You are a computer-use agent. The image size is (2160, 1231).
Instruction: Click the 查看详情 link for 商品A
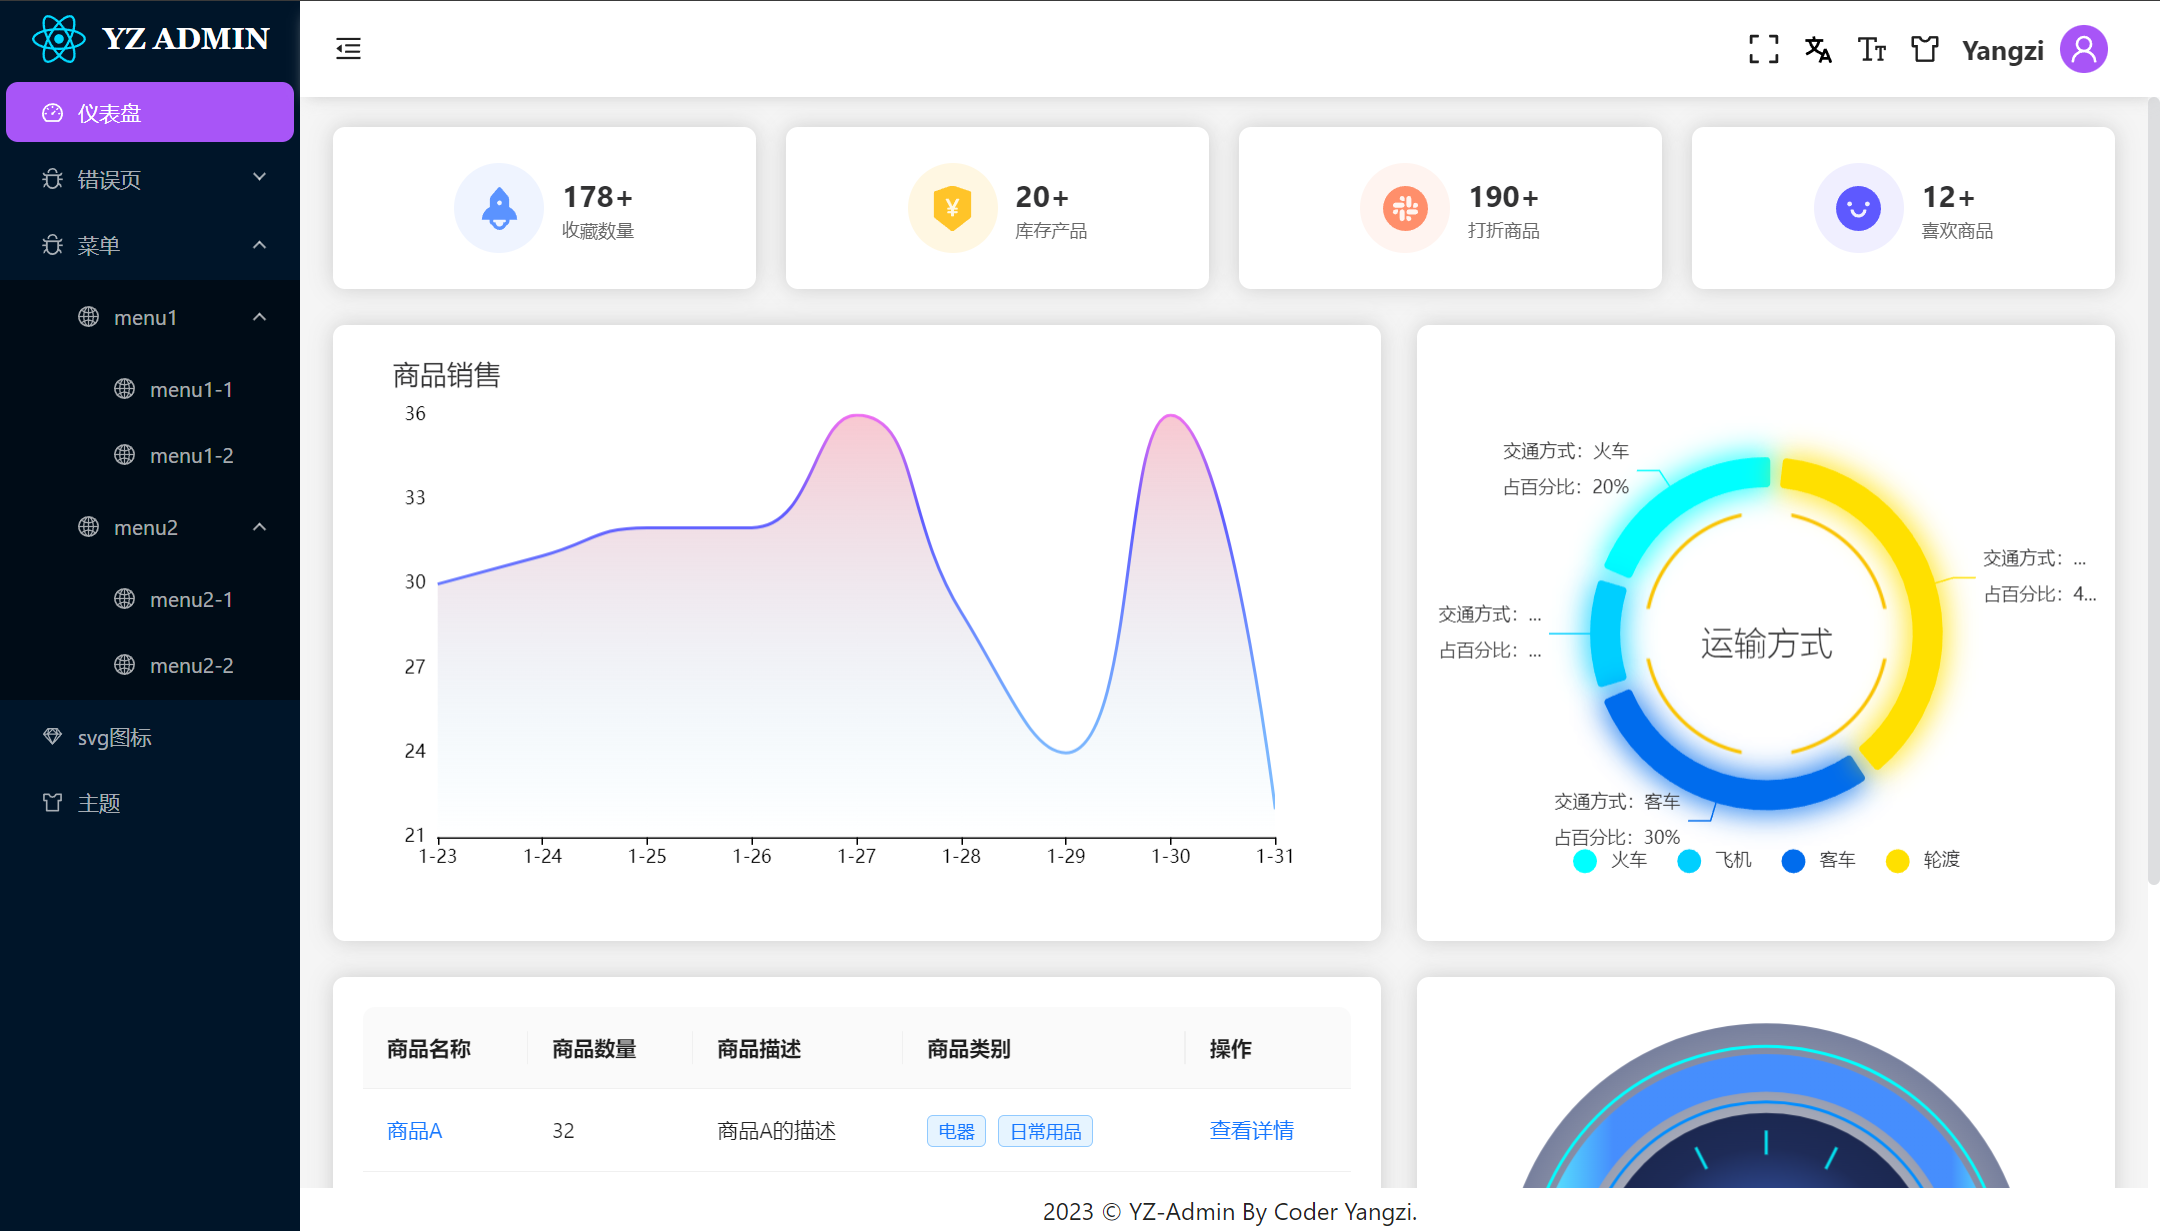(1251, 1130)
